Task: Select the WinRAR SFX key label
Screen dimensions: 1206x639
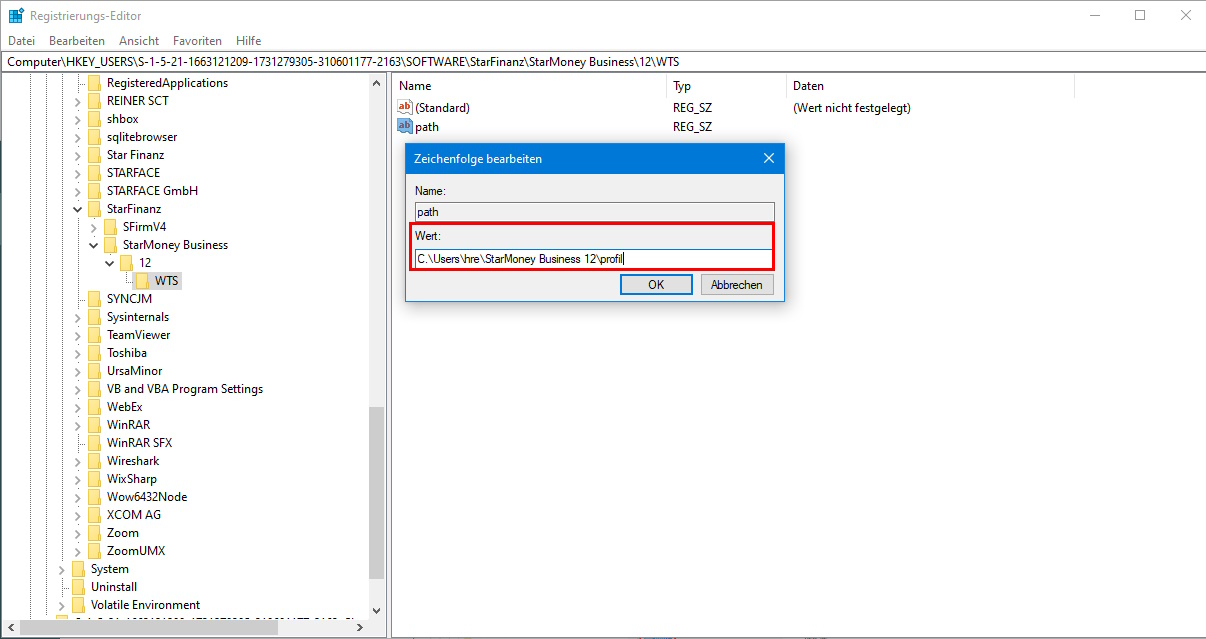Action: pos(139,443)
